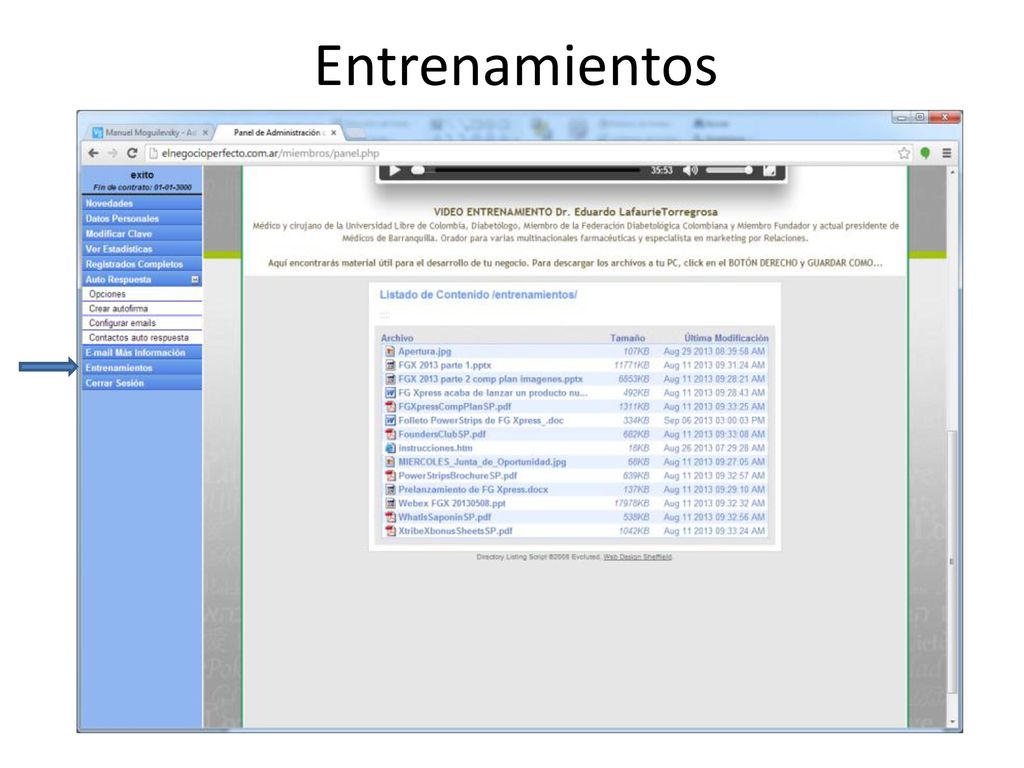Open FGX 2013 parte 1.pptx
The width and height of the screenshot is (1024, 768).
(x=445, y=365)
